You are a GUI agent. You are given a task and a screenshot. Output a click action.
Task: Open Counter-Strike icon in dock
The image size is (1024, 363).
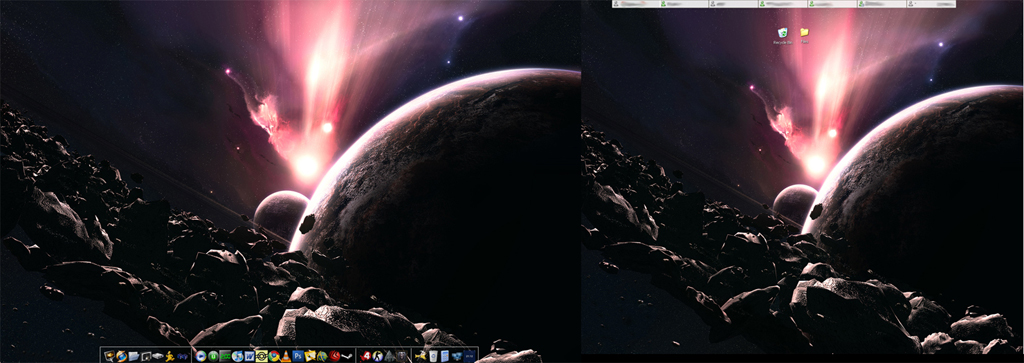377,356
